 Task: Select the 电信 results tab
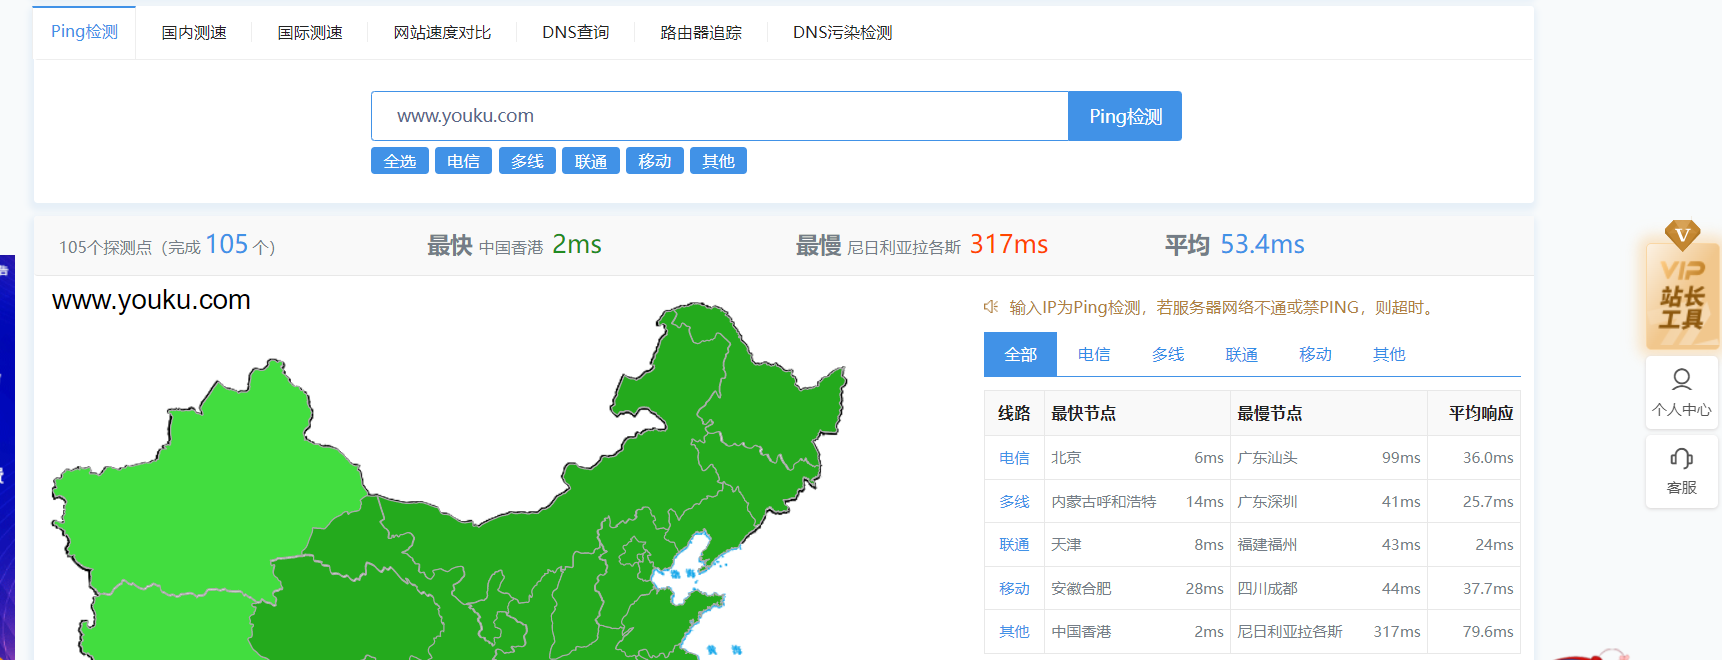click(1094, 354)
